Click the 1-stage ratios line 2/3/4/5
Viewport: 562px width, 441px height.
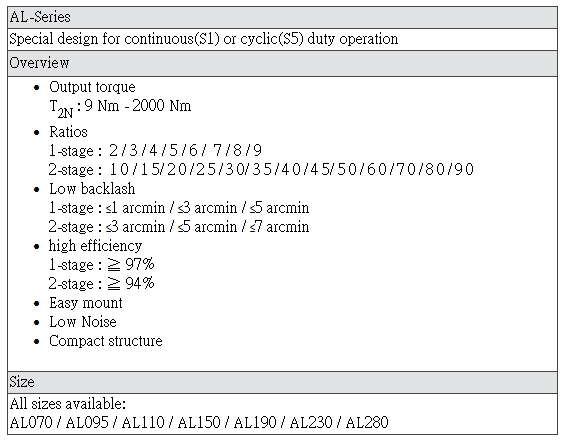click(x=155, y=151)
